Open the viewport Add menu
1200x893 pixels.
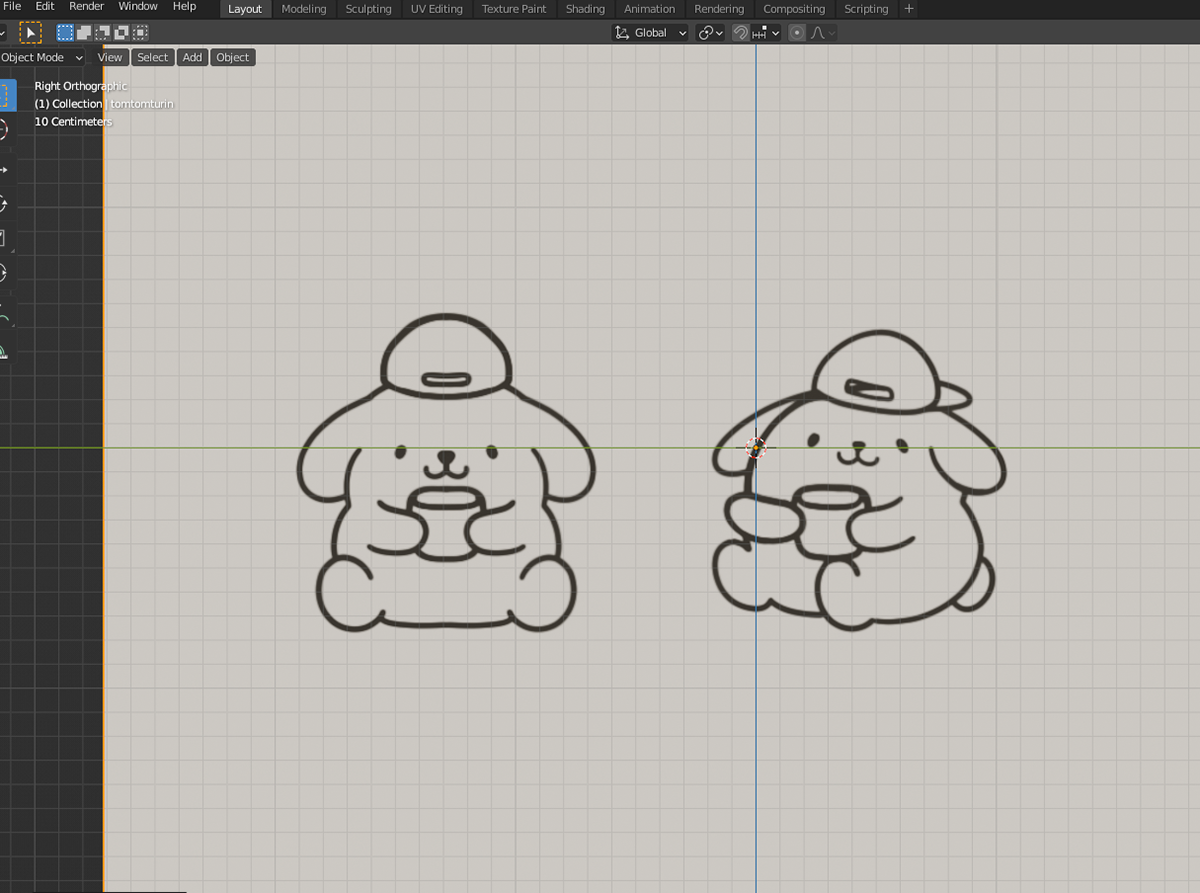tap(192, 58)
